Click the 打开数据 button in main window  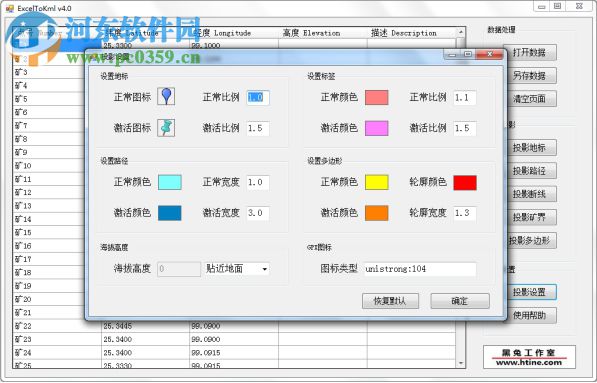click(529, 53)
